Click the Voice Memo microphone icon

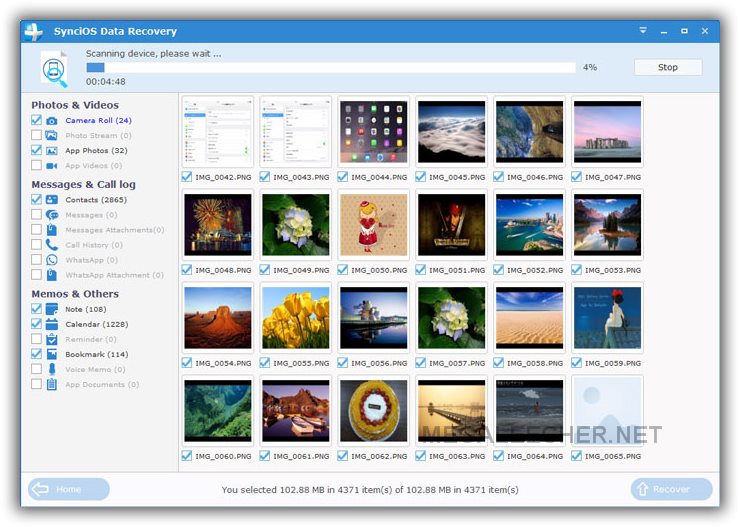pos(52,369)
